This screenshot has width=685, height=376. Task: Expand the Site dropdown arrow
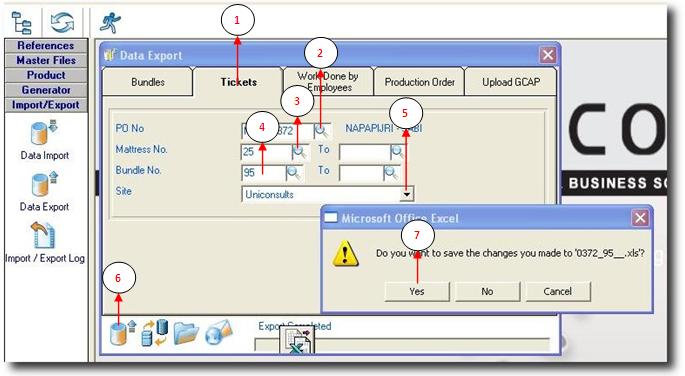click(407, 194)
